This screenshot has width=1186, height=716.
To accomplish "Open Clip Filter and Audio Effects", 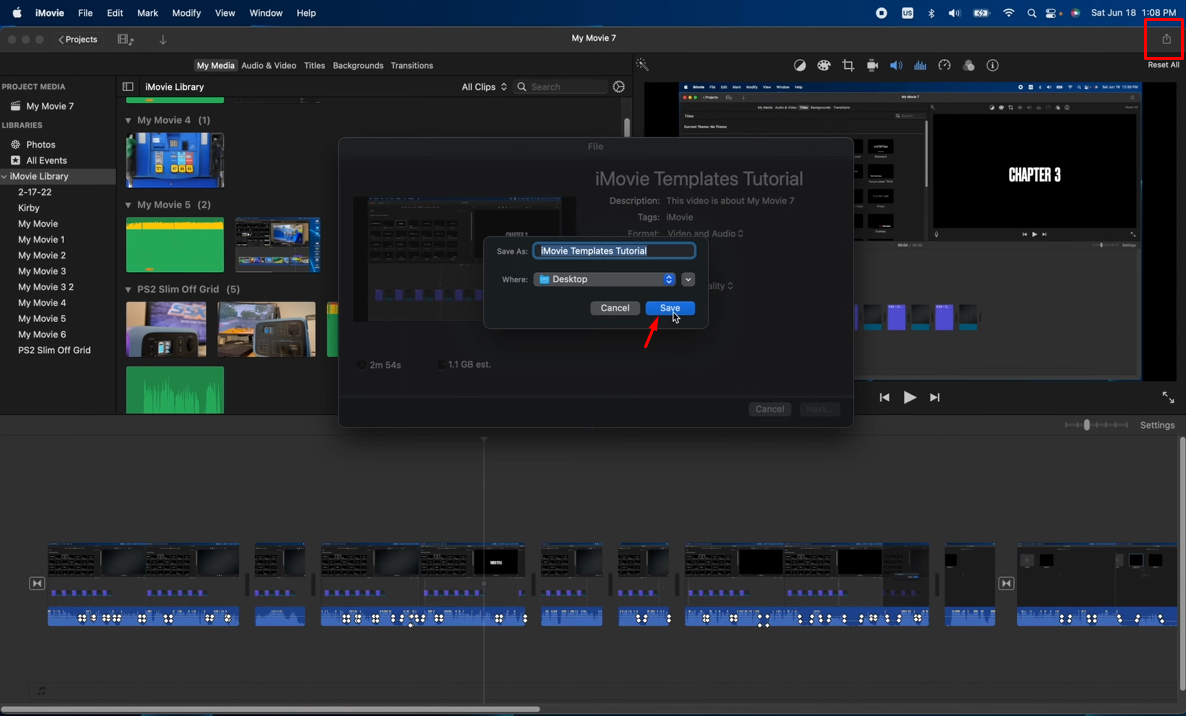I will pyautogui.click(x=968, y=66).
